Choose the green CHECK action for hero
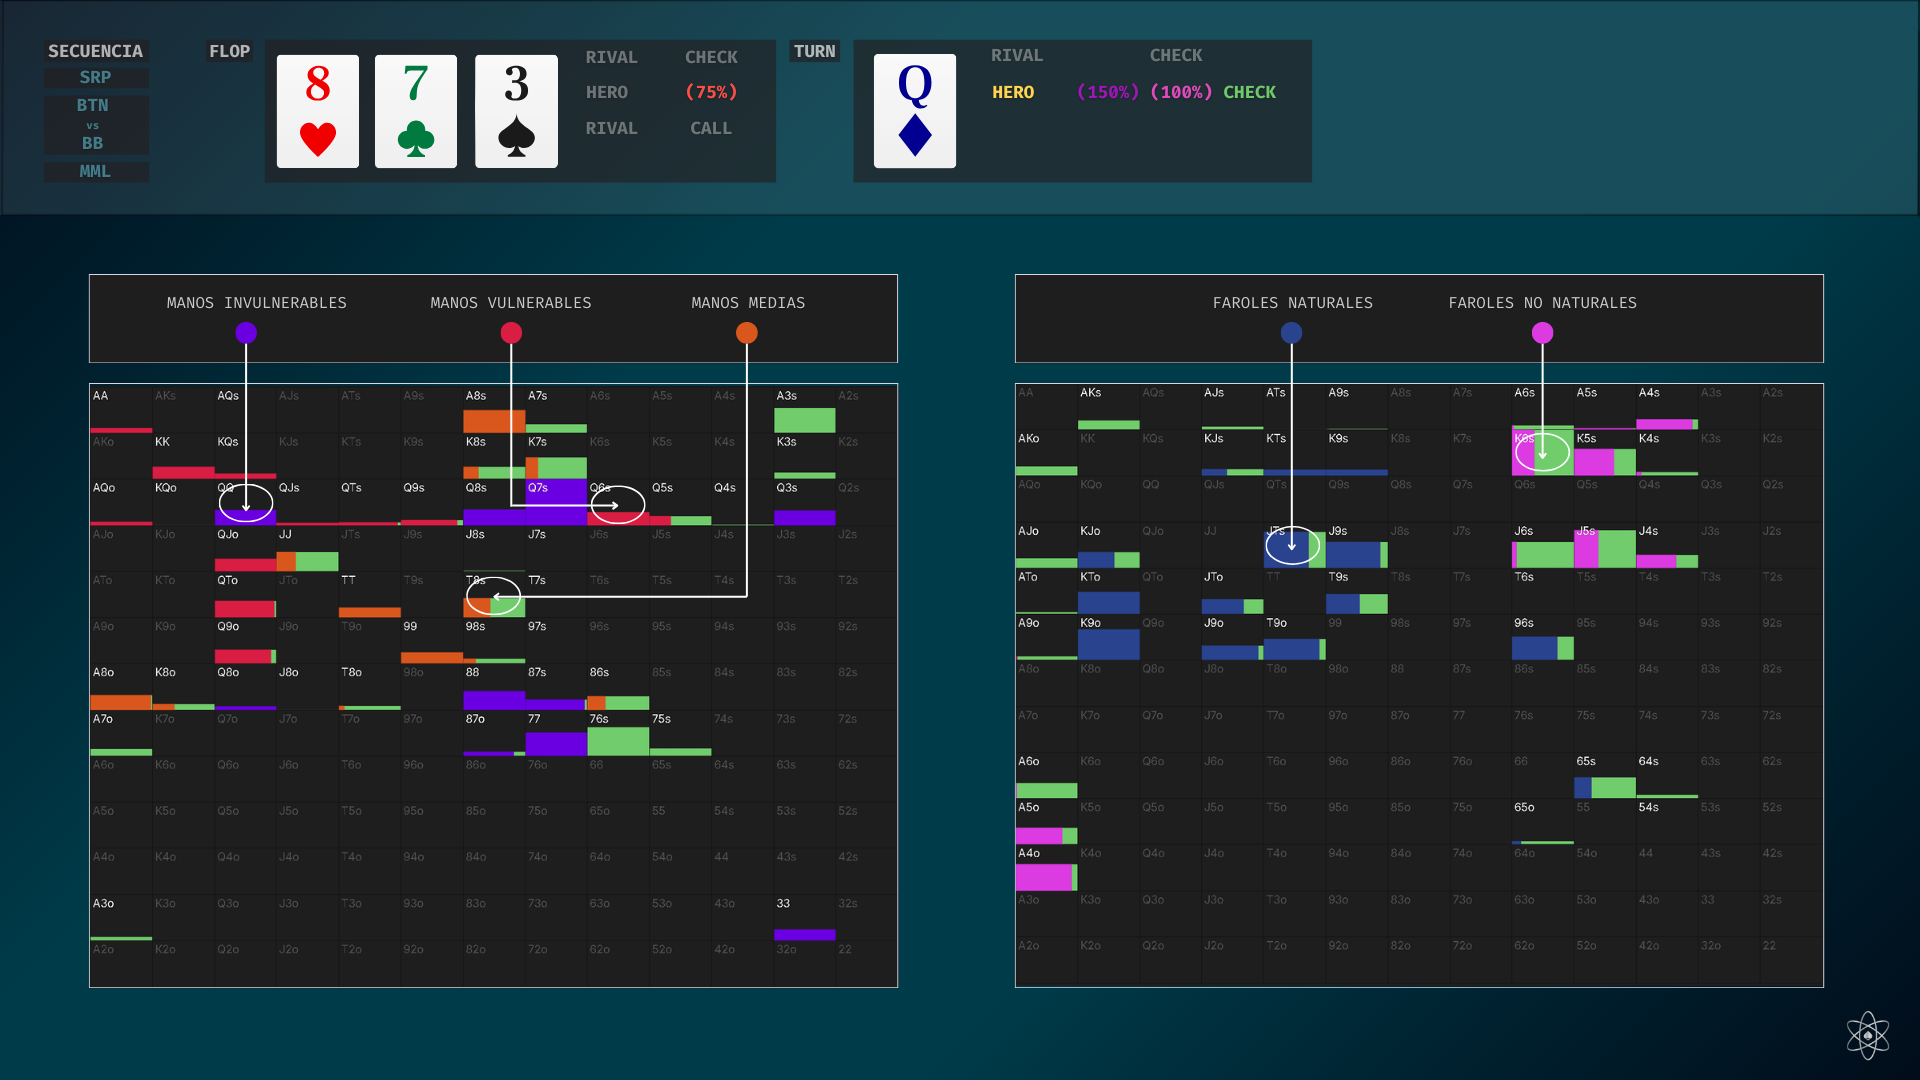Viewport: 1920px width, 1080px height. (1249, 92)
